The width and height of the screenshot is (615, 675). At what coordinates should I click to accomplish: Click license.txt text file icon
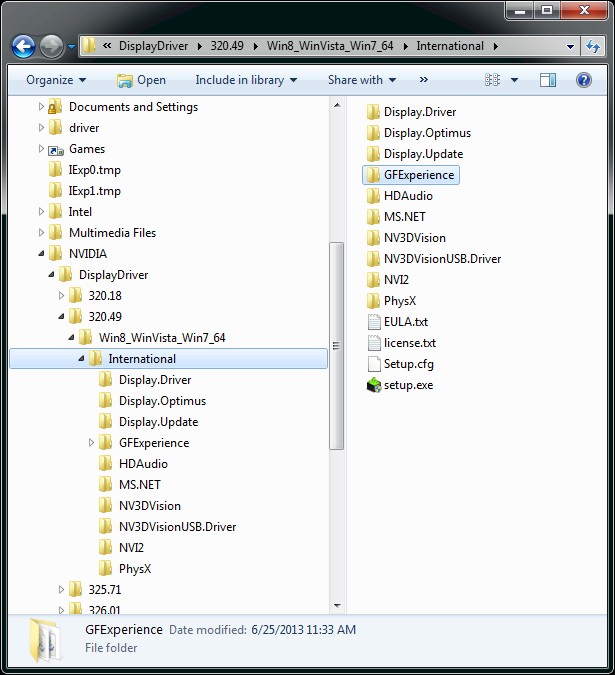click(x=374, y=343)
